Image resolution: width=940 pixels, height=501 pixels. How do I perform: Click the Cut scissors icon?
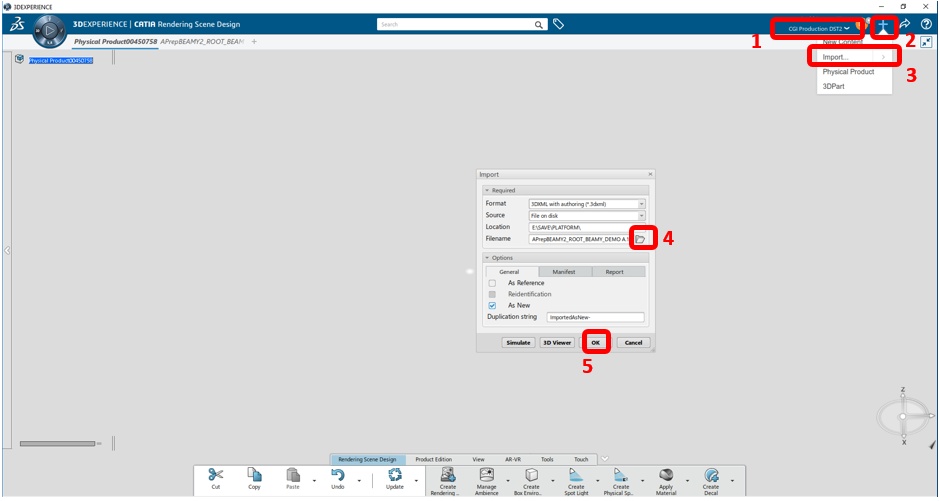click(x=215, y=475)
